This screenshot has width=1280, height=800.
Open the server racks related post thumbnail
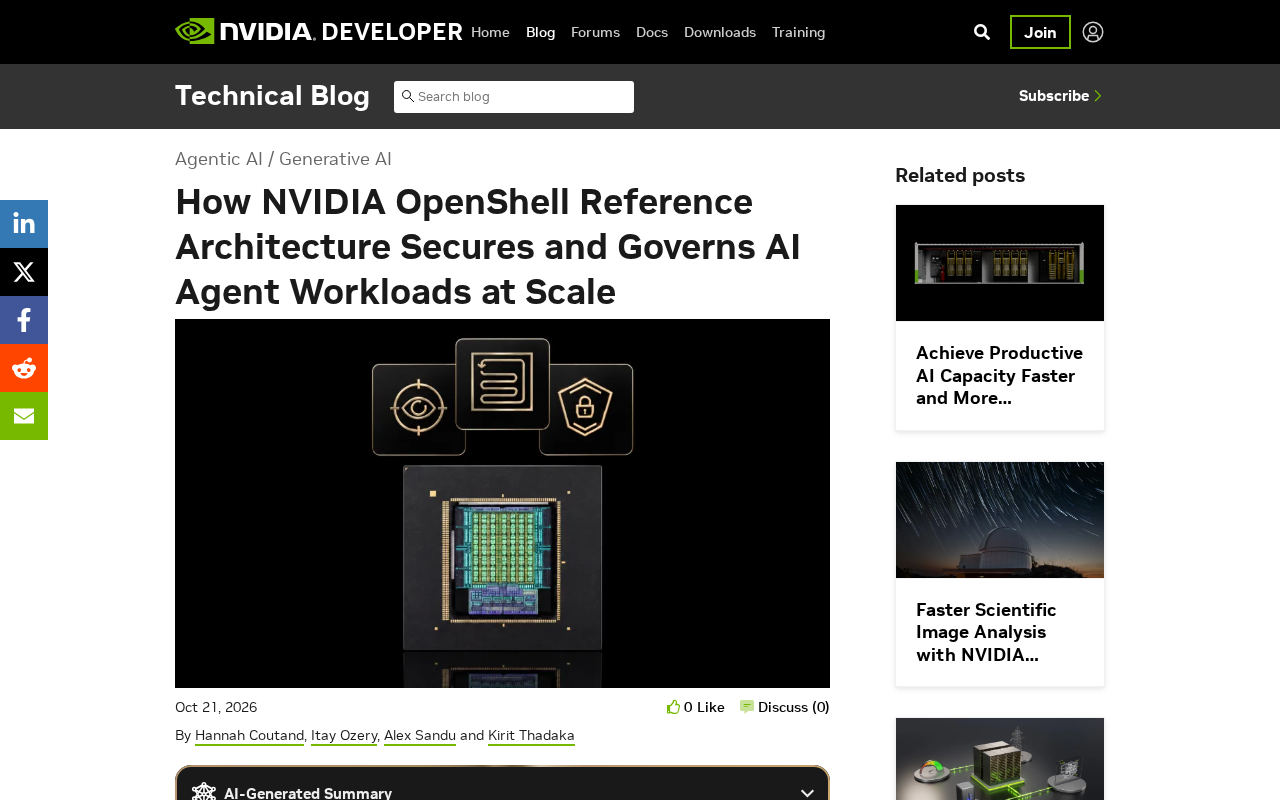[x=1000, y=263]
